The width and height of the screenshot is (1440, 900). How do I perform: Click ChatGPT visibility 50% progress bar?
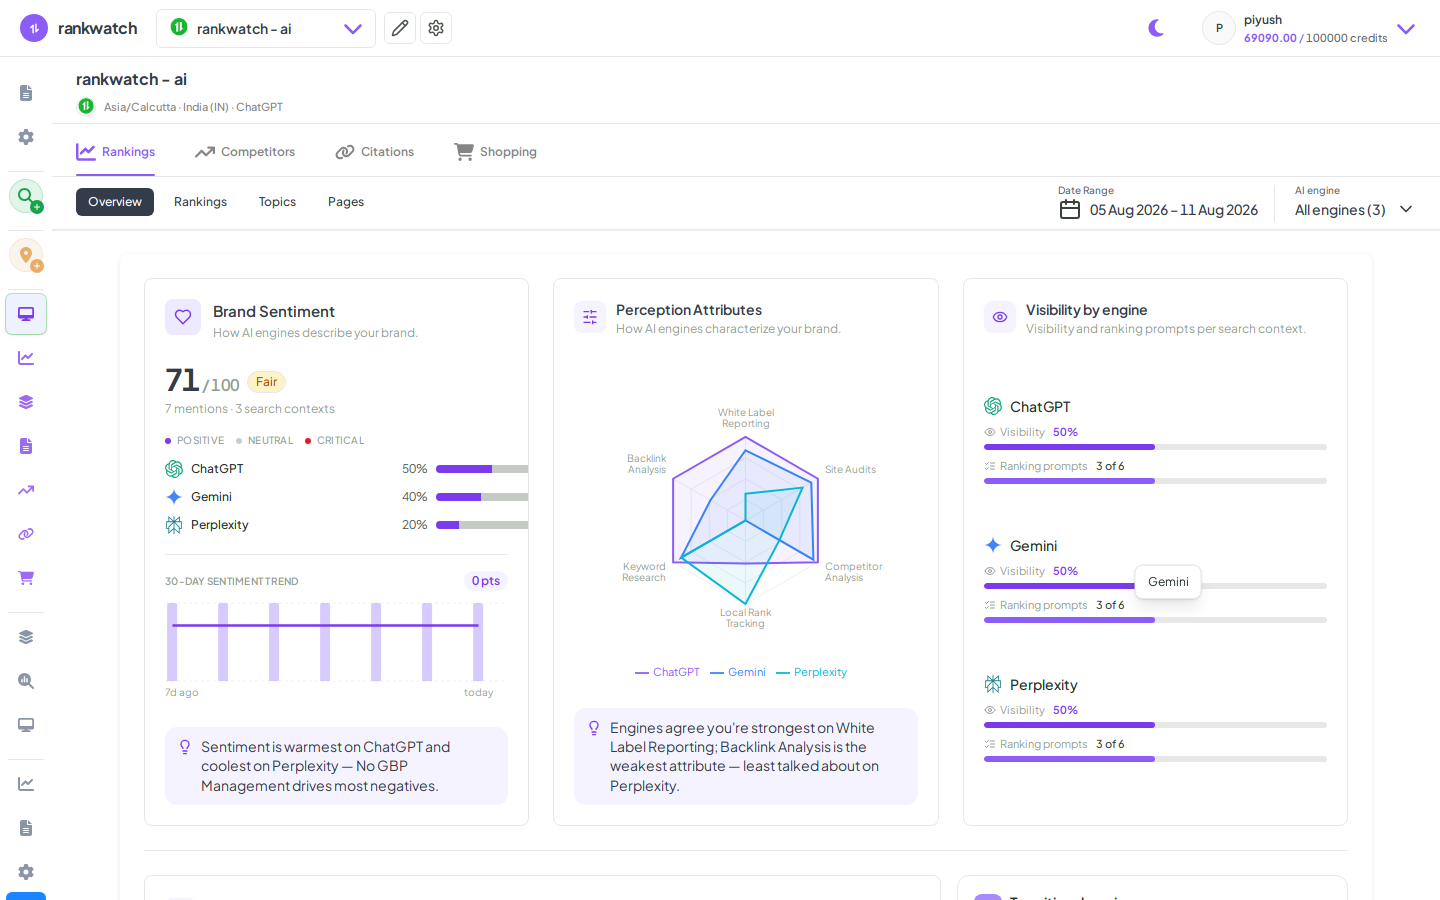point(1155,447)
